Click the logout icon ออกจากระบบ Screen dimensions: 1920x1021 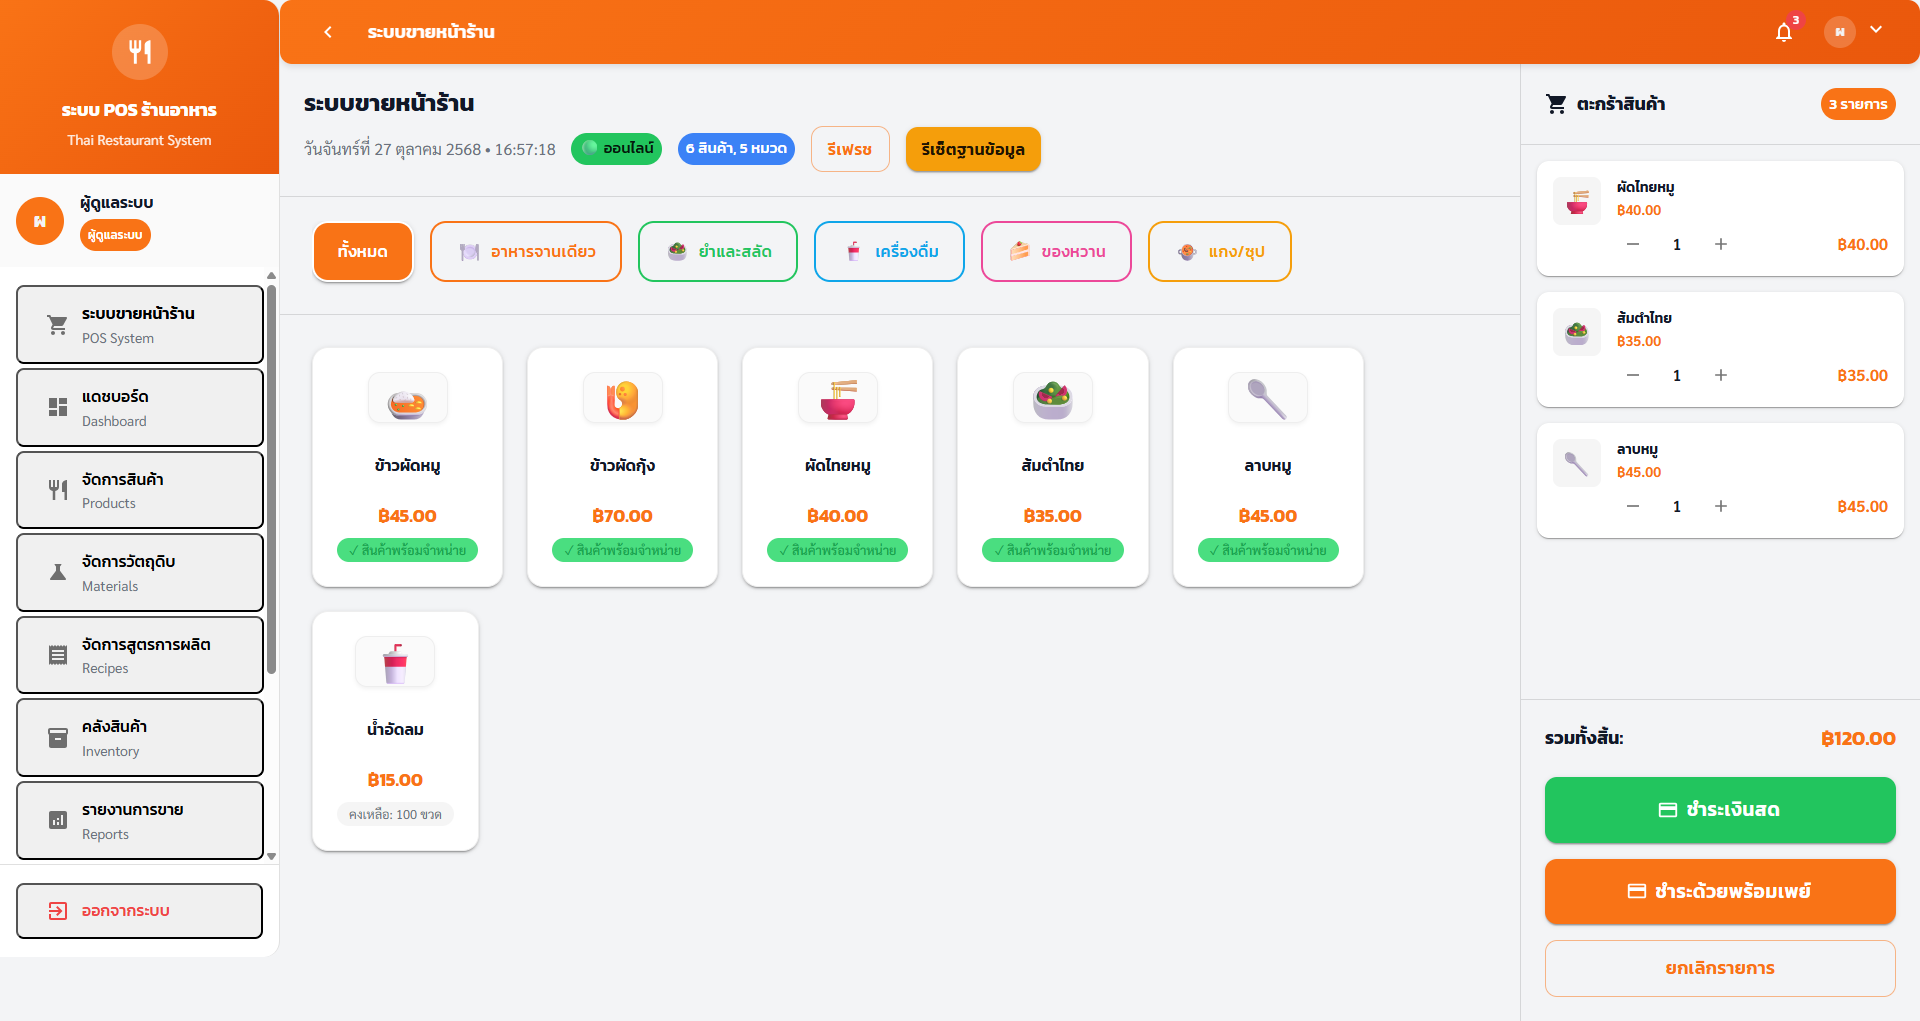tap(58, 911)
